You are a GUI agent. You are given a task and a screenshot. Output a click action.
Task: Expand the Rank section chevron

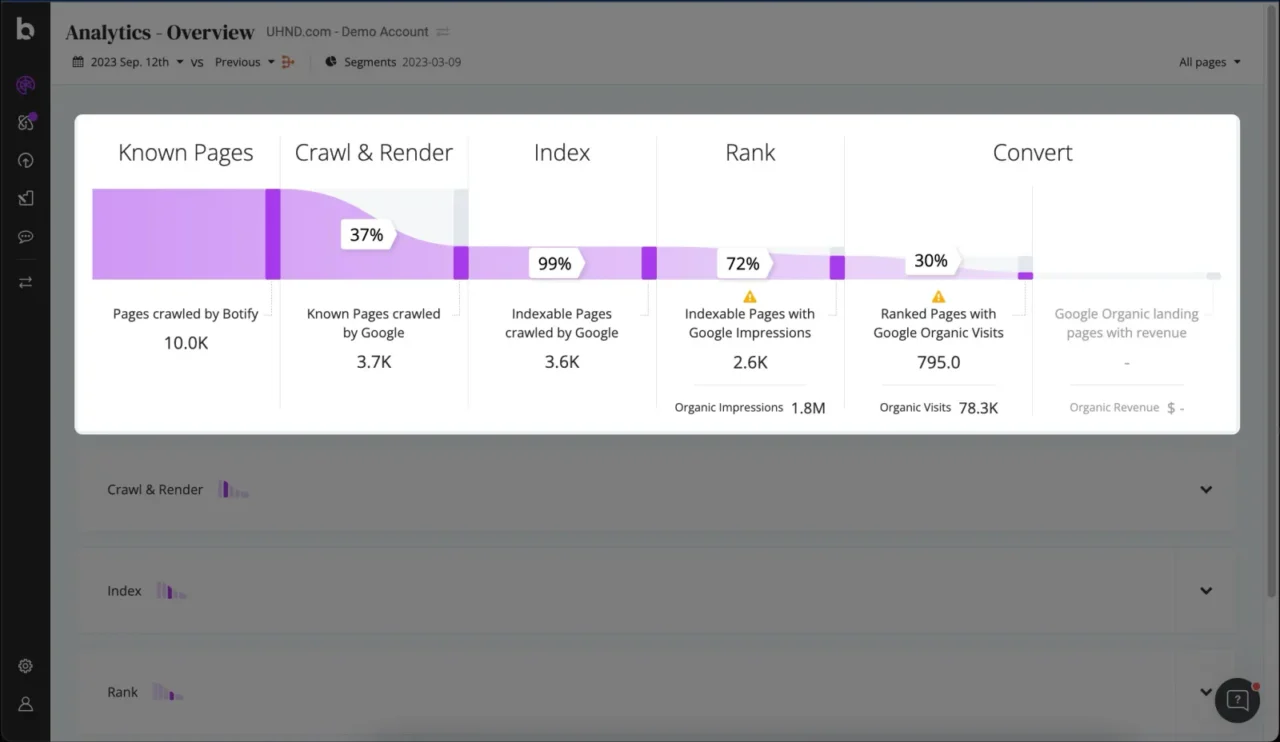(x=1206, y=692)
